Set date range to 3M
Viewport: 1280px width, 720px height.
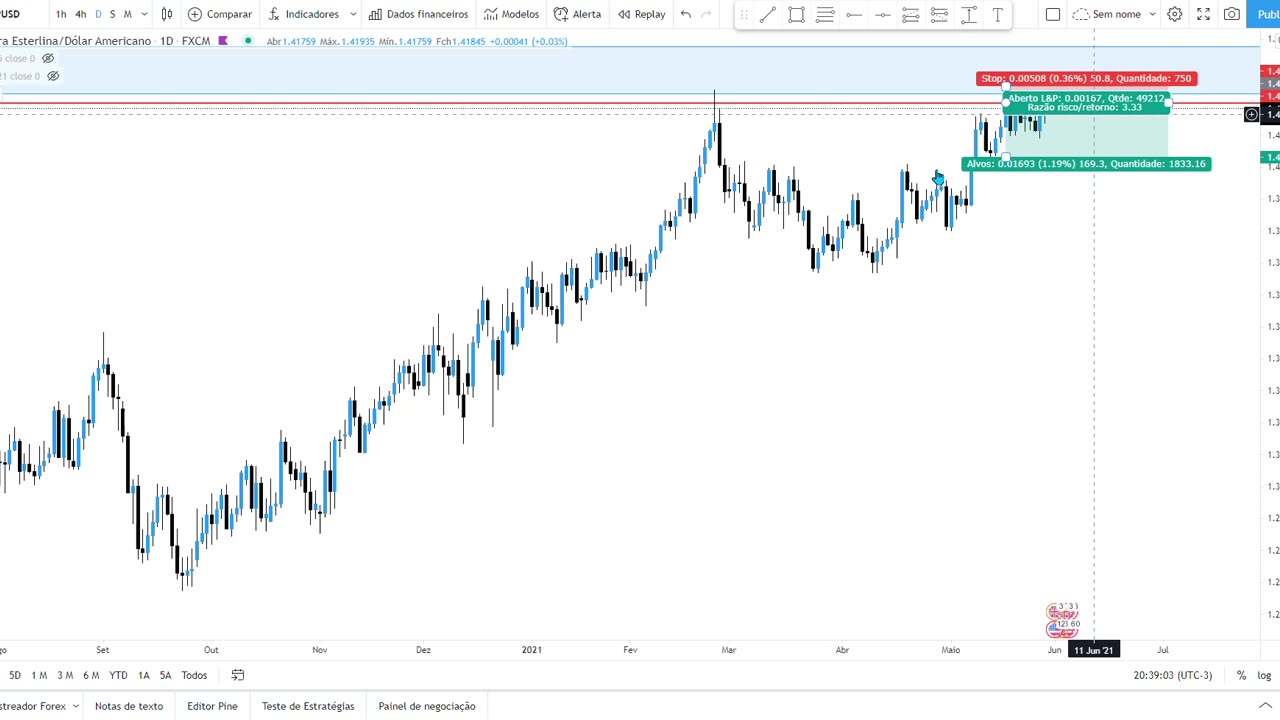tap(65, 675)
